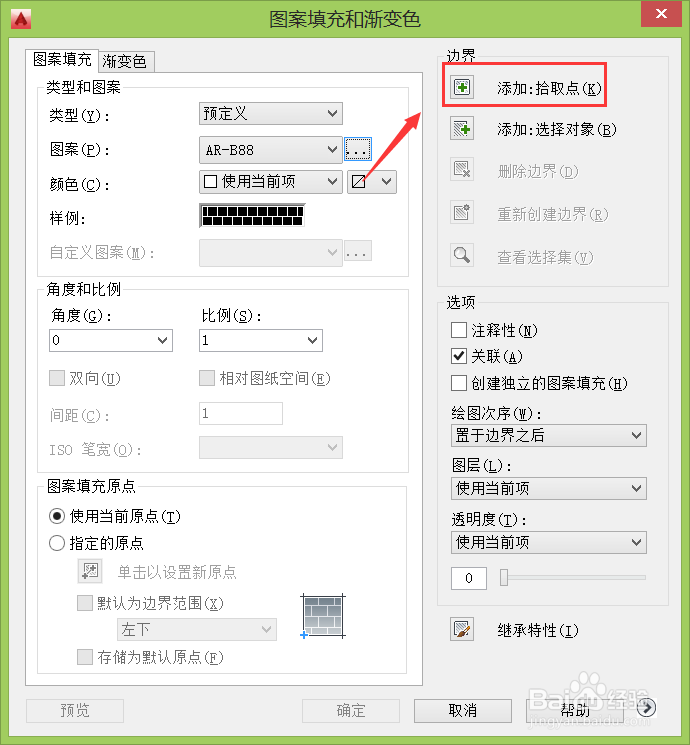Open the Type (类型) dropdown showing 预定义
Image resolution: width=690 pixels, height=745 pixels.
pyautogui.click(x=271, y=114)
